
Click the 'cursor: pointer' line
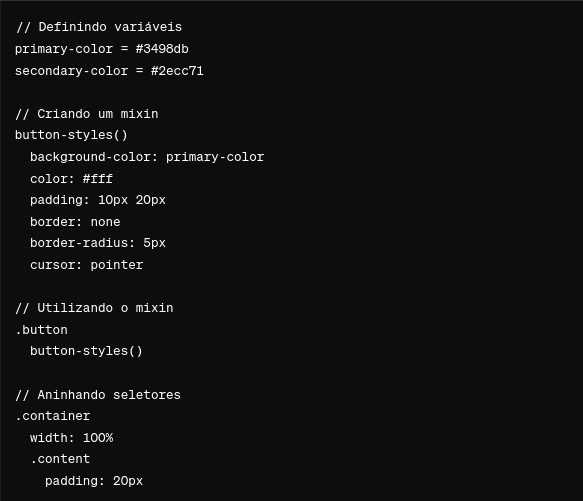tap(87, 265)
